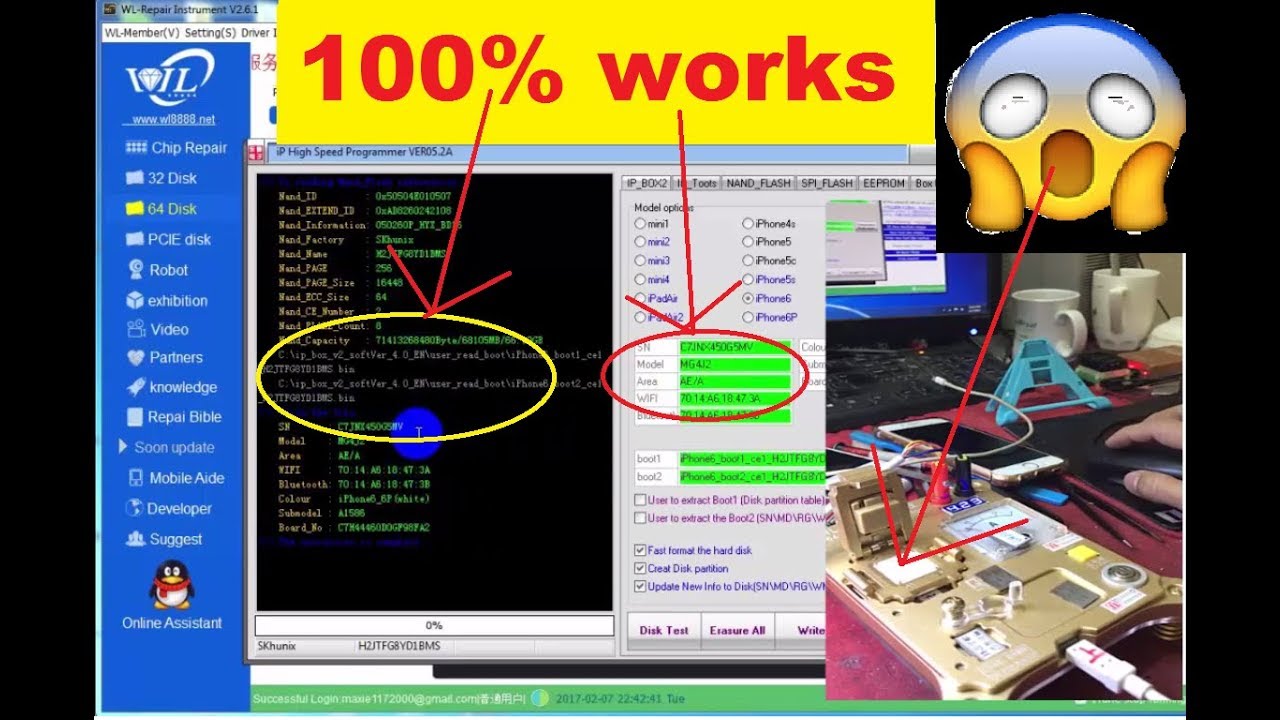Click the Online Assistant penguin icon
This screenshot has height=720, width=1280.
171,584
